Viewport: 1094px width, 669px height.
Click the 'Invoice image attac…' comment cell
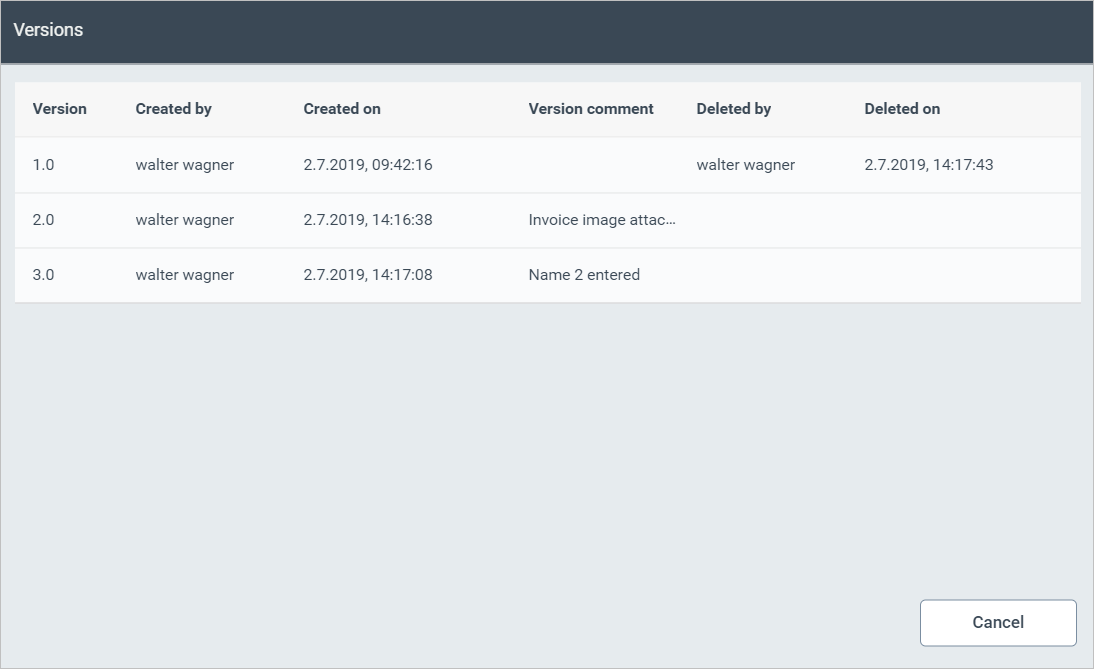[602, 220]
